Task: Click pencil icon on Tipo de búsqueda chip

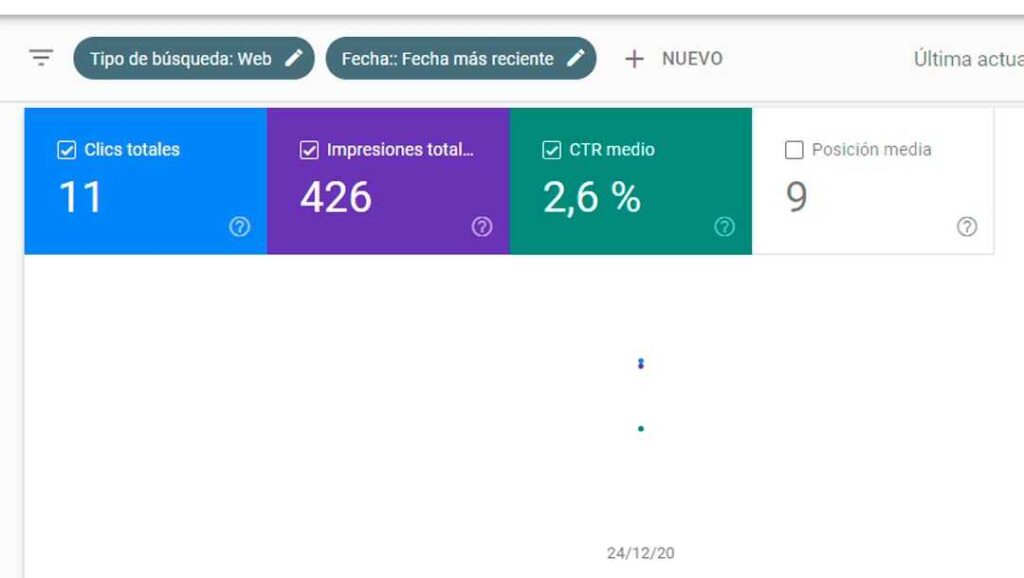Action: click(293, 58)
